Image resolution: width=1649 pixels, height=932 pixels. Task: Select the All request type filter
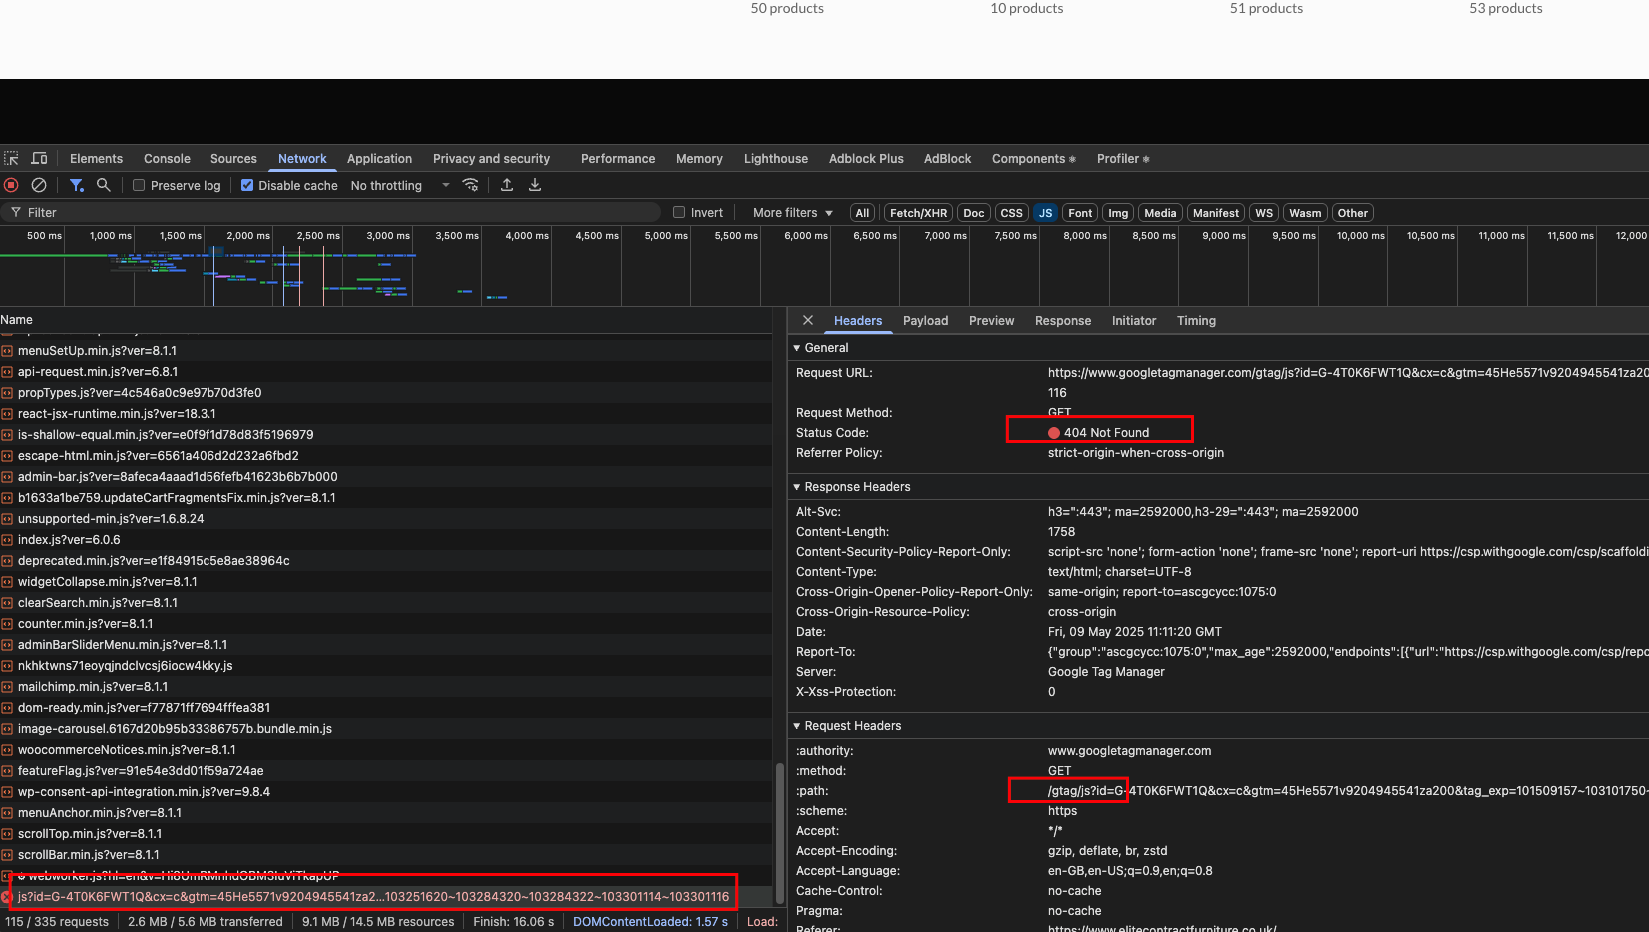pyautogui.click(x=862, y=213)
